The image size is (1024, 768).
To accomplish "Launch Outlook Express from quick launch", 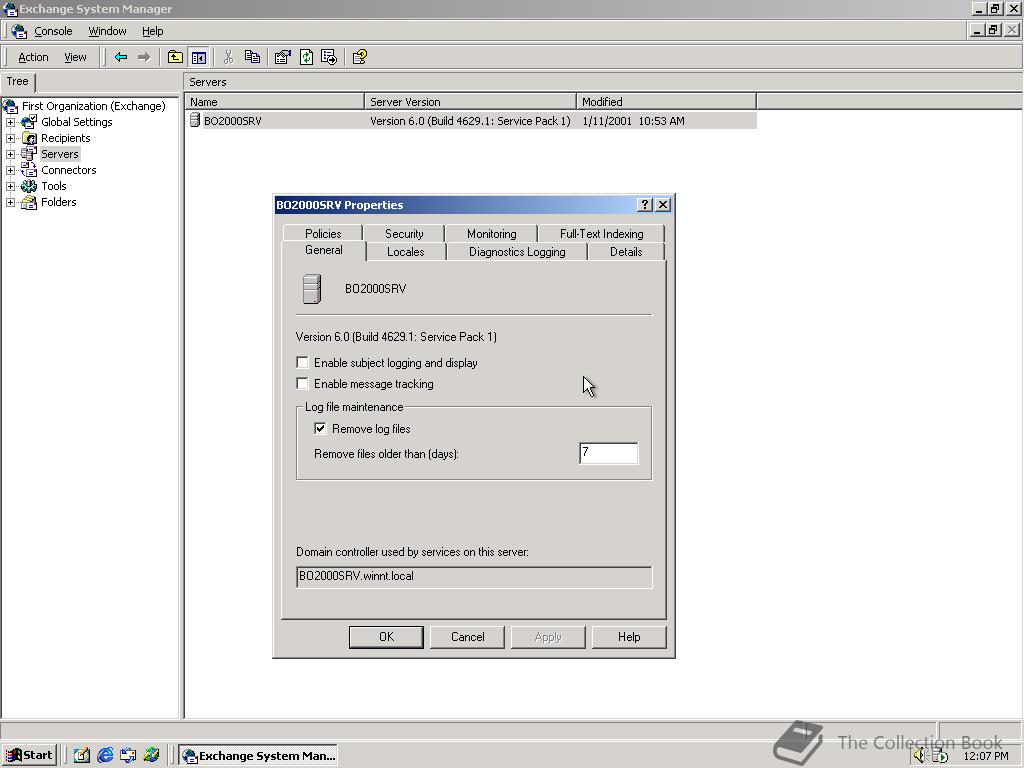I will coord(129,756).
